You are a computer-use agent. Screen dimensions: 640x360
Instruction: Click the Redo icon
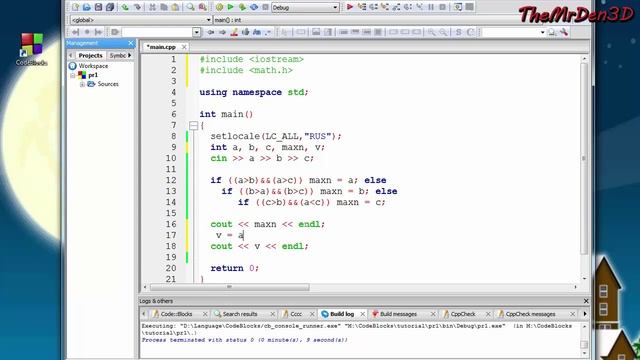(138, 7)
